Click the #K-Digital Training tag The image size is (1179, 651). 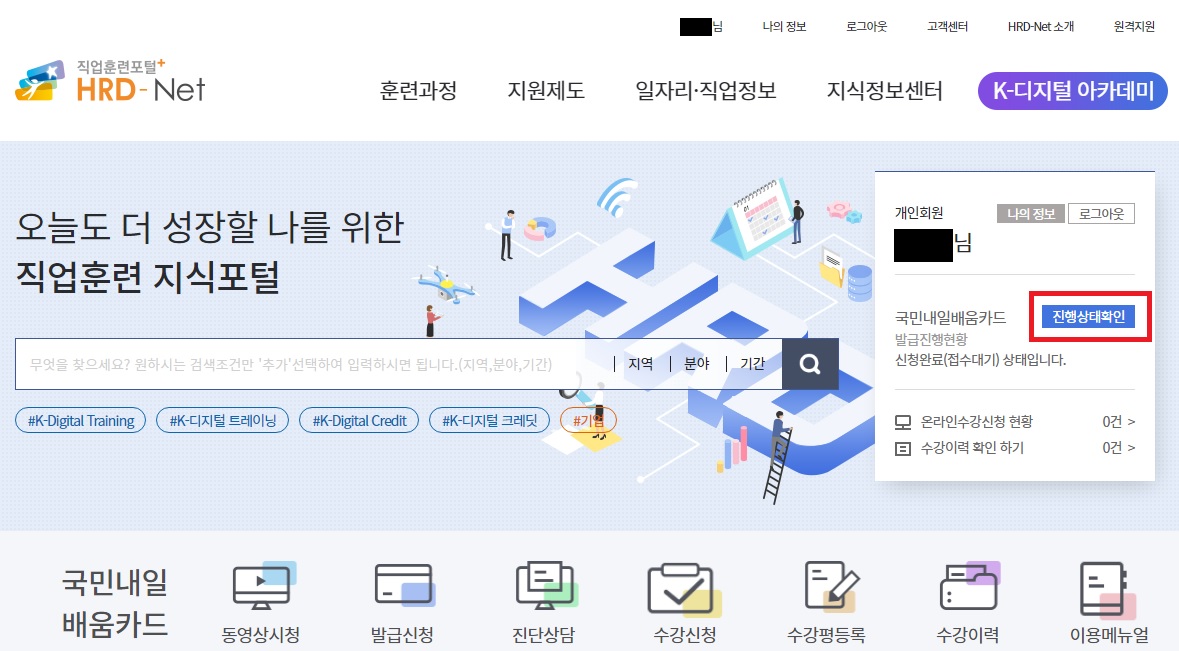point(81,420)
